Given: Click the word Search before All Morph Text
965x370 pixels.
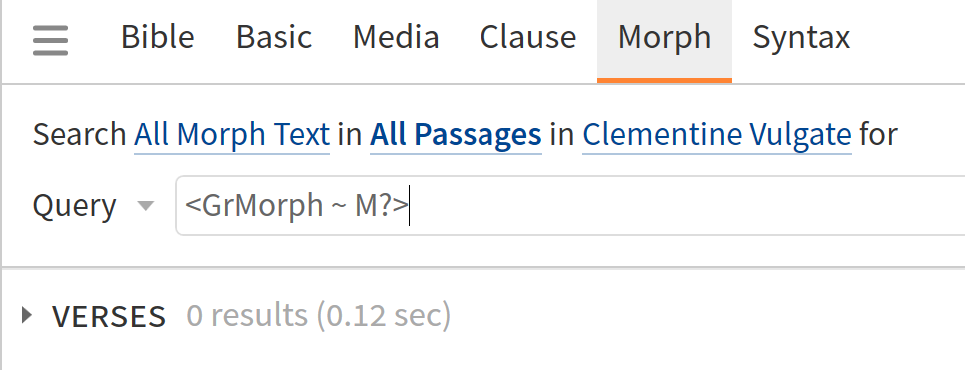Looking at the screenshot, I should click(x=79, y=134).
